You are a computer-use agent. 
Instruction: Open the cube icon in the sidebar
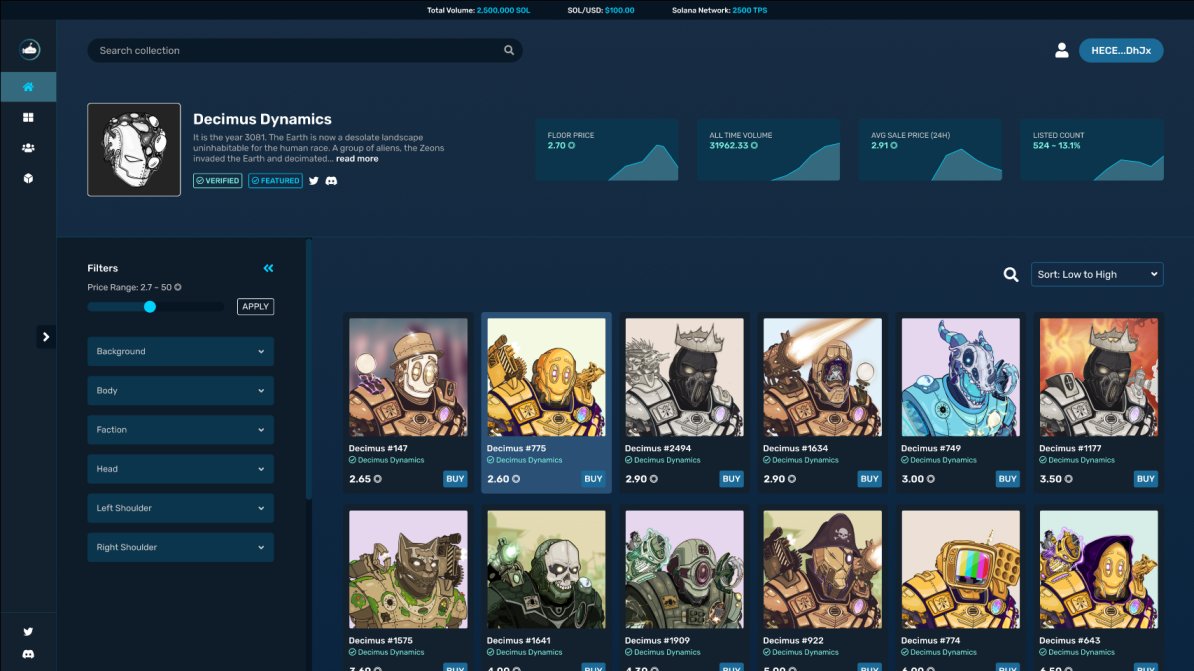coord(28,178)
